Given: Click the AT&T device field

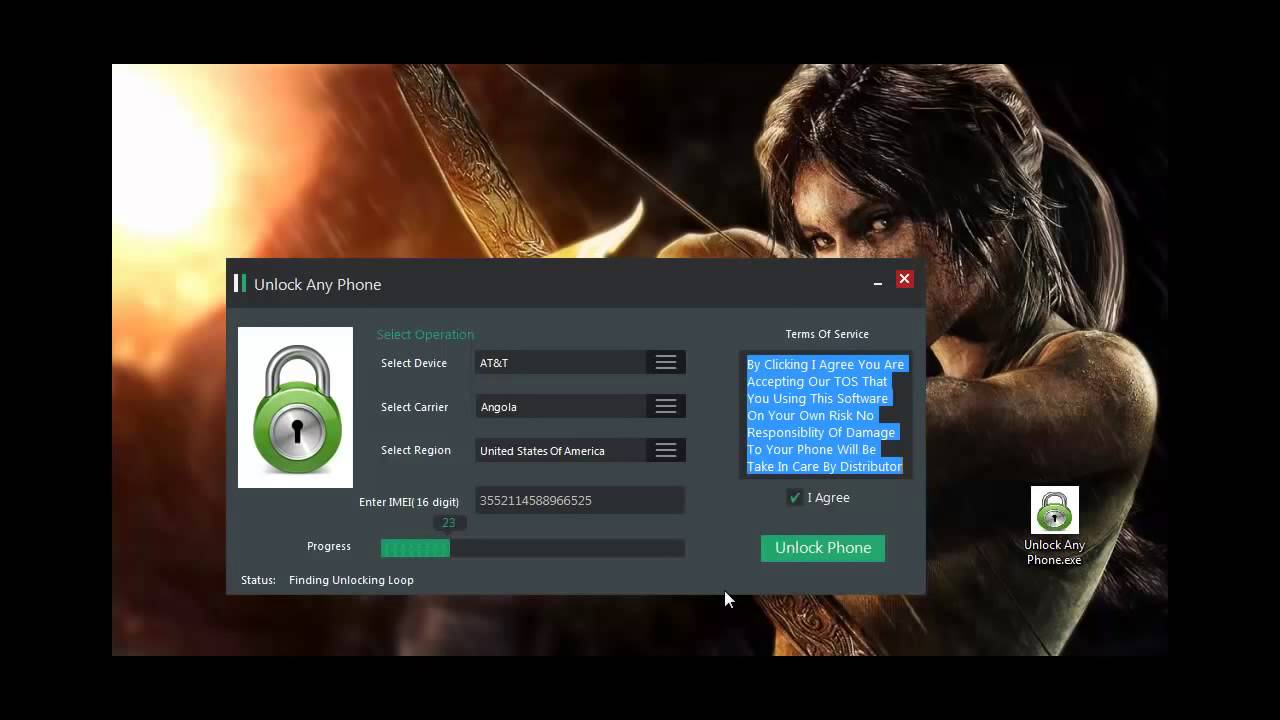Looking at the screenshot, I should (561, 362).
